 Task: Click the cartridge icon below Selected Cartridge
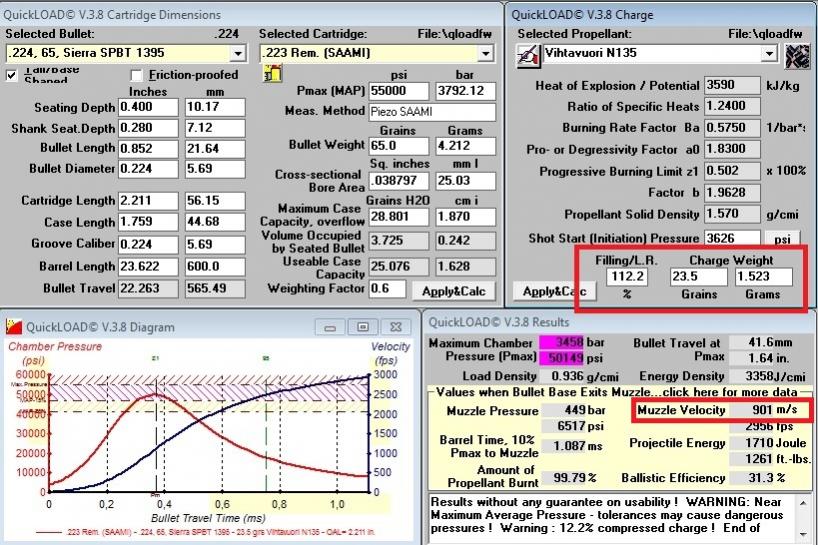[271, 73]
